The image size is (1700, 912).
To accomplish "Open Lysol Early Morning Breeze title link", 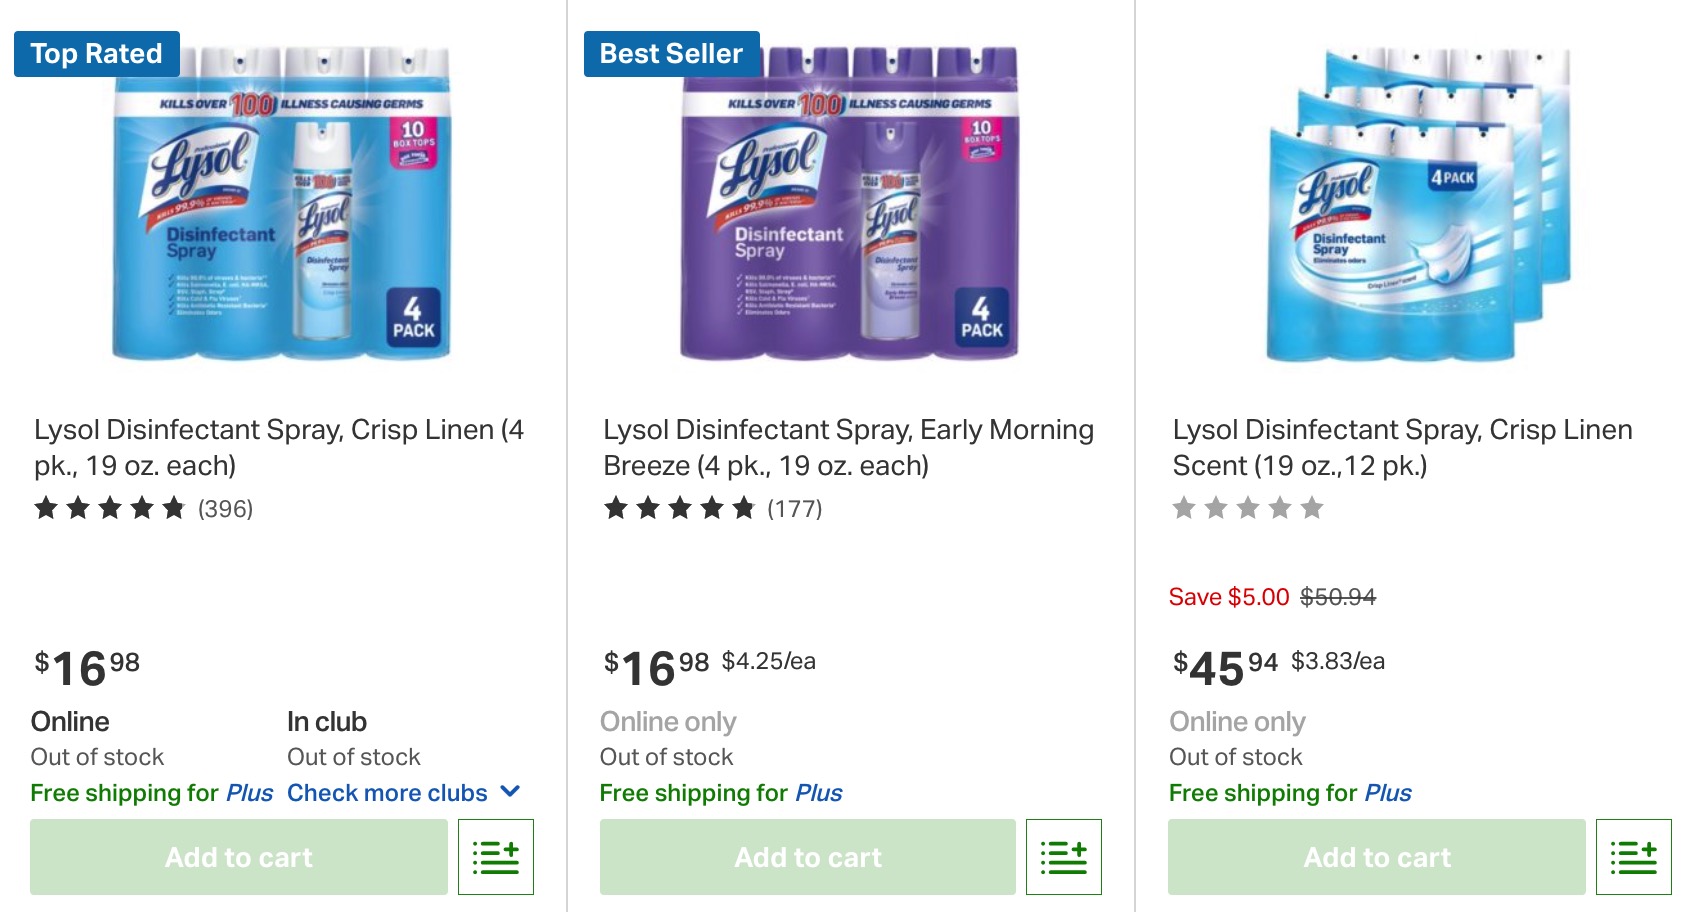I will coord(848,447).
